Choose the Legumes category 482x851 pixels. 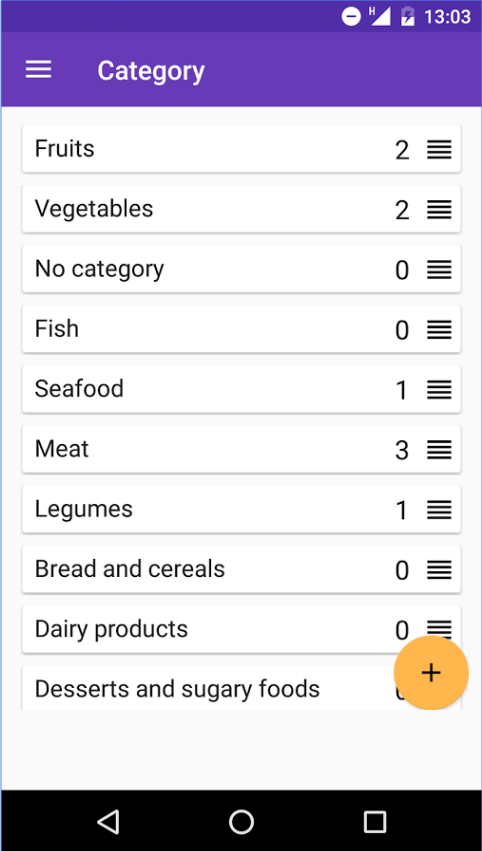click(x=241, y=510)
